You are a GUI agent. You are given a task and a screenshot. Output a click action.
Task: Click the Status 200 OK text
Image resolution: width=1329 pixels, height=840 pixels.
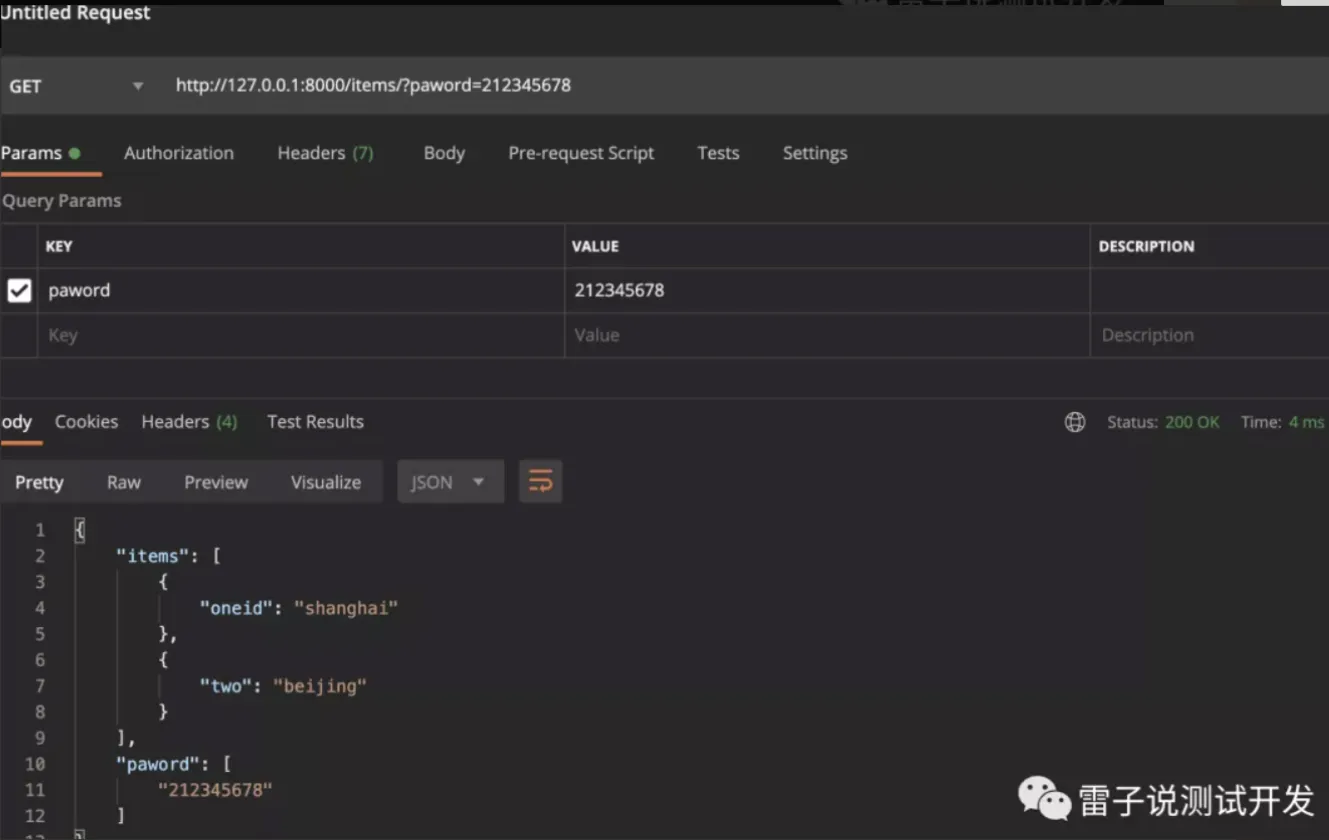coord(1163,422)
